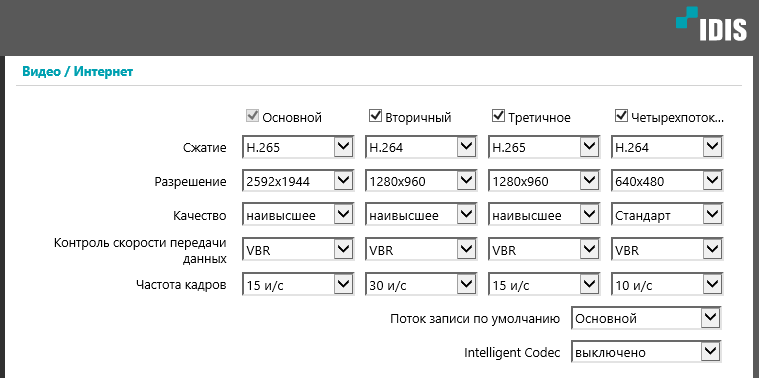The width and height of the screenshot is (759, 378).
Task: Expand Качество dropdown for Основной stream
Action: point(298,215)
